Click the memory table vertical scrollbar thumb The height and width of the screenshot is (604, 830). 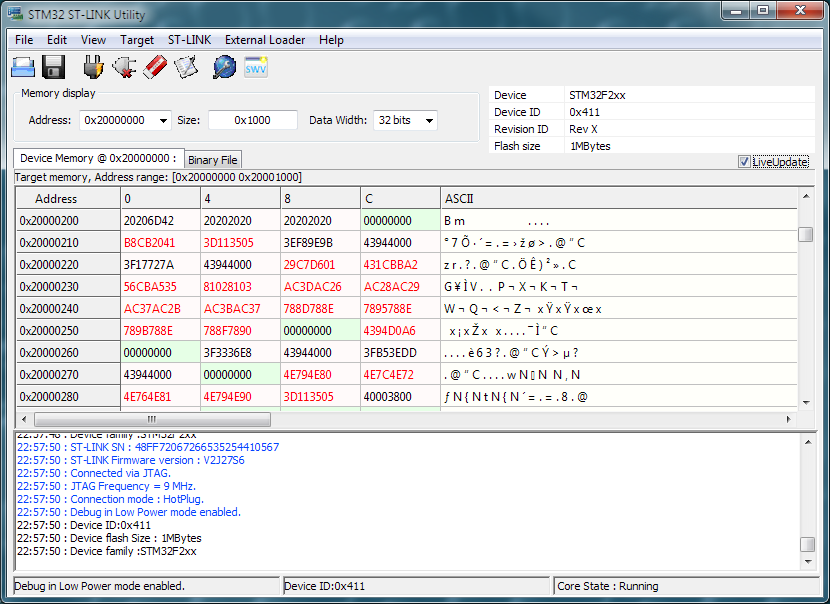click(805, 234)
